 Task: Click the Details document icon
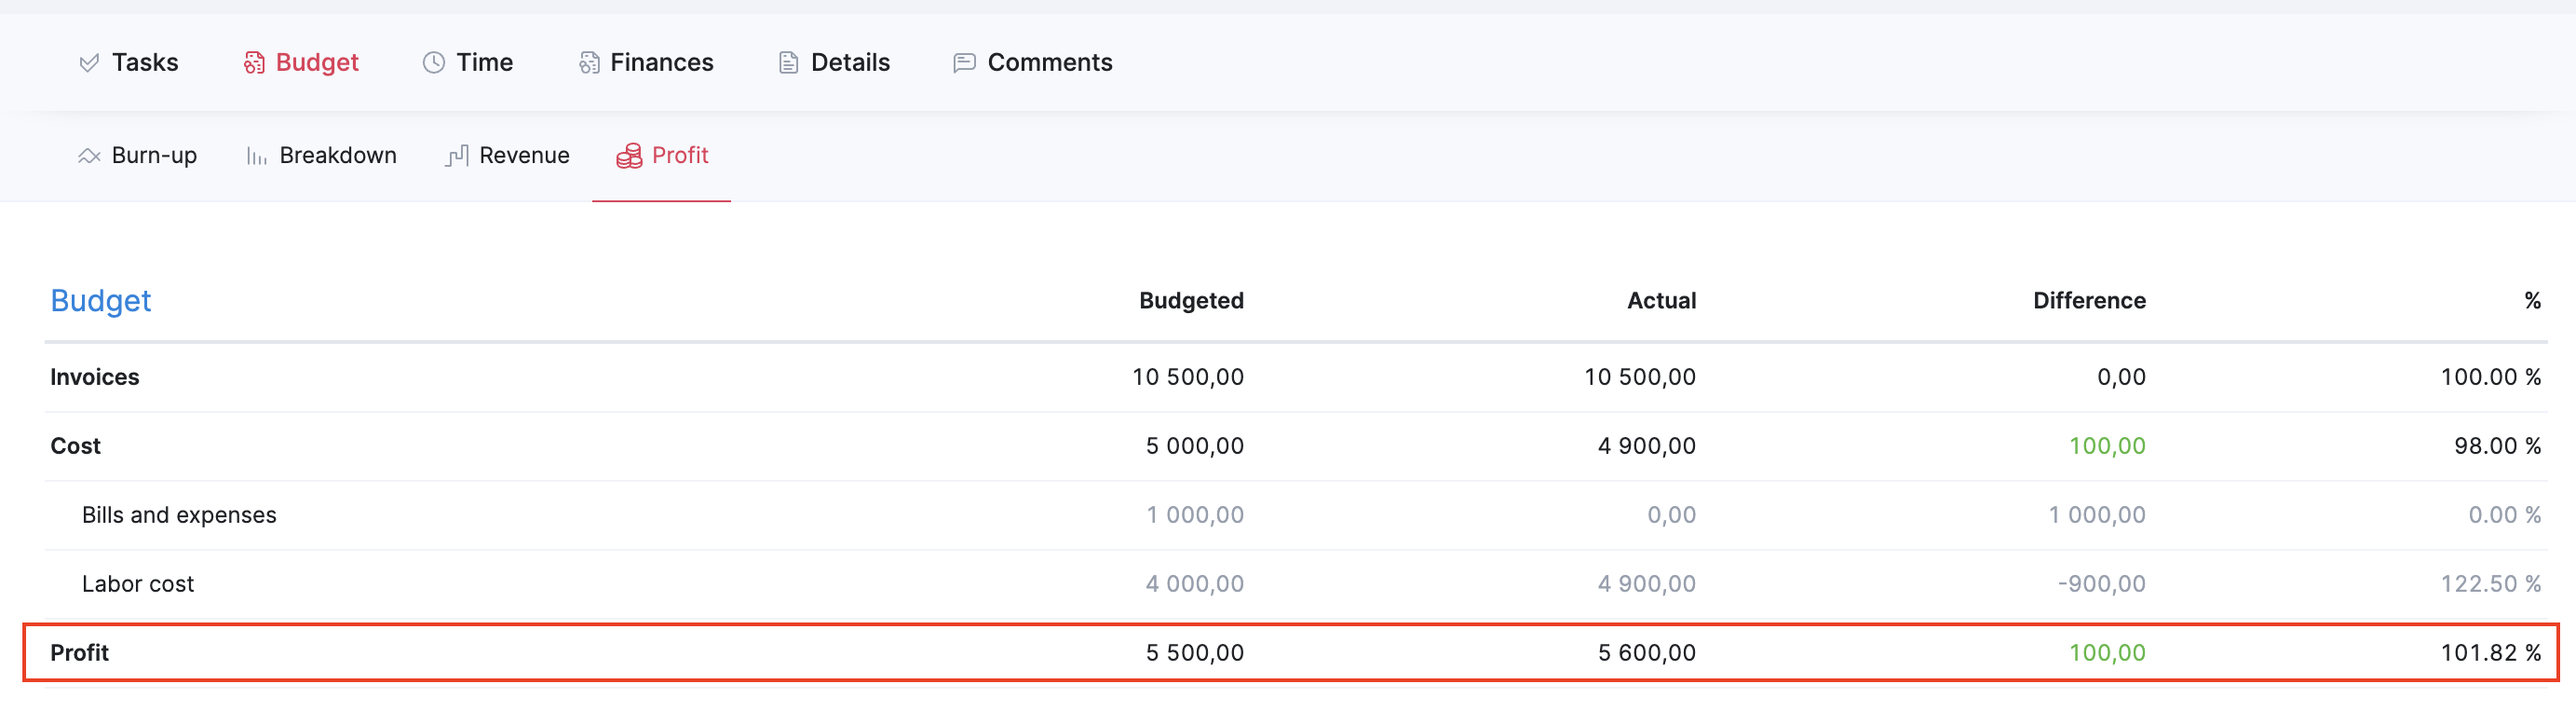click(x=788, y=63)
